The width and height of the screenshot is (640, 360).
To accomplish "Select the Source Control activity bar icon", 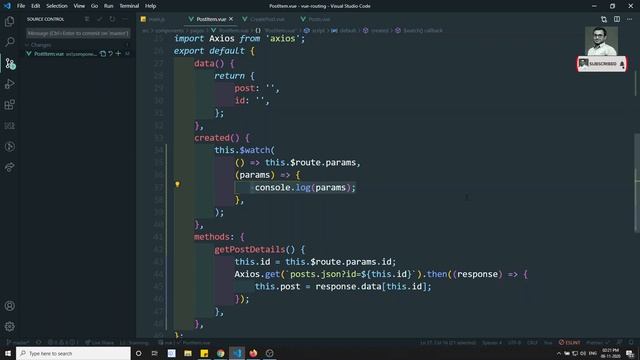I will tap(9, 63).
